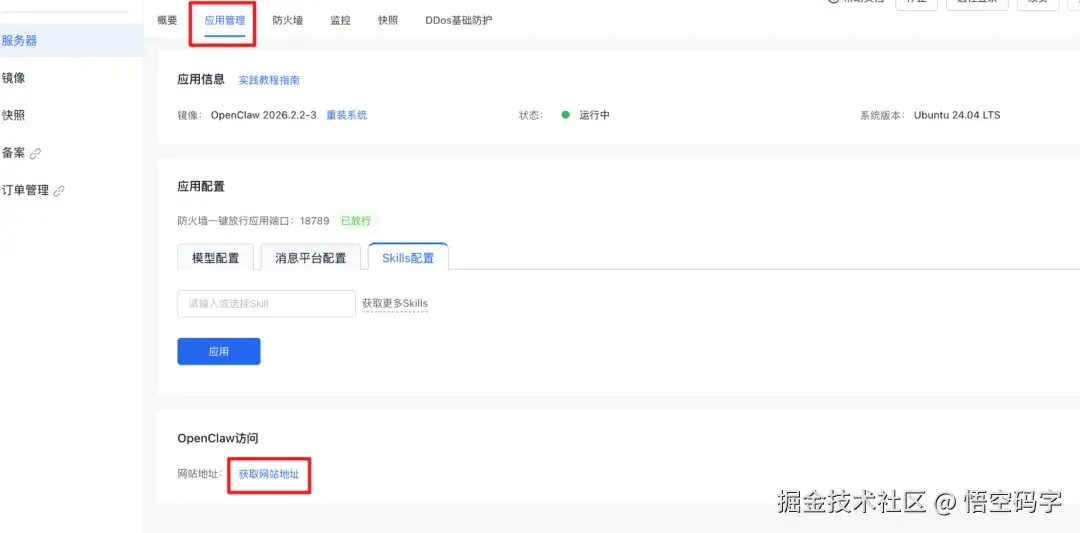Image resolution: width=1080 pixels, height=533 pixels.
Task: Click the Ubuntu 24.04 LTS version text
Action: coord(957,115)
